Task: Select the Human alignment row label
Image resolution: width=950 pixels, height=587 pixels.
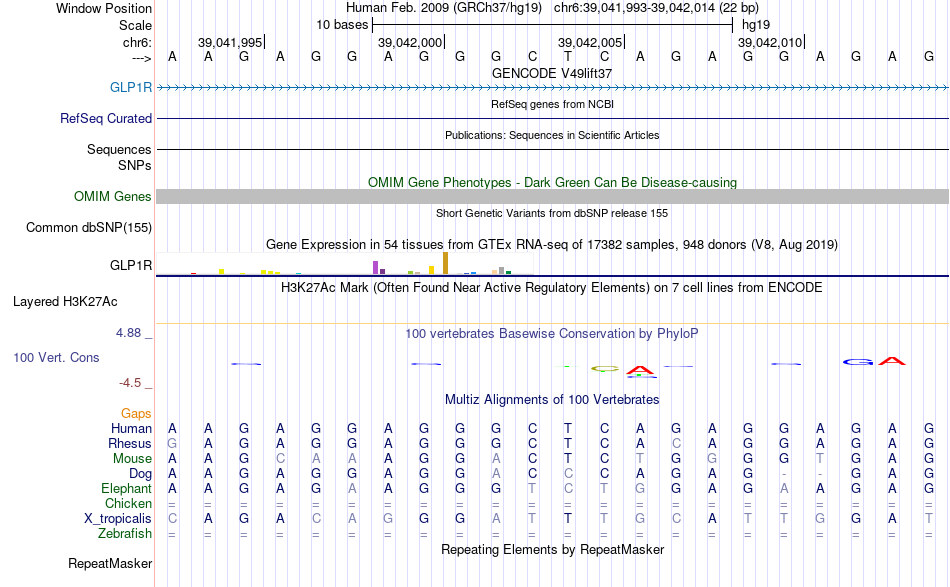Action: point(131,428)
